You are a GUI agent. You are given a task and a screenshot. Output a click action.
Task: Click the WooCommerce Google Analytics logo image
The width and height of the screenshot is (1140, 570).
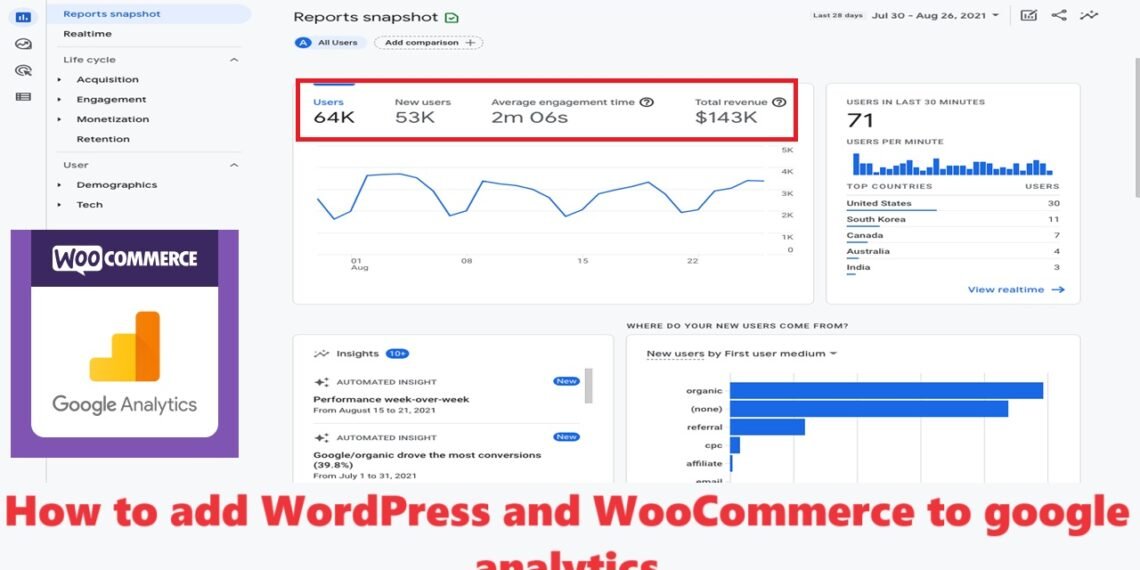[124, 343]
